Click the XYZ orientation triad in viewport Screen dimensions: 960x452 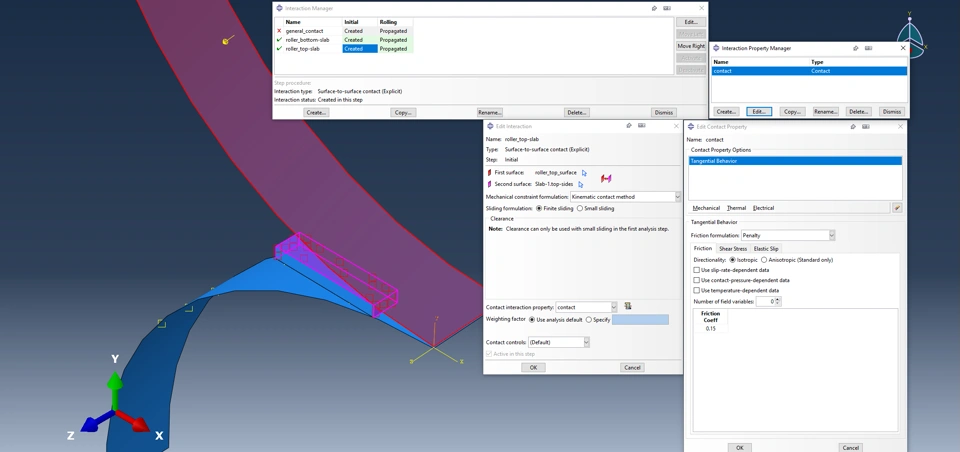[x=115, y=398]
